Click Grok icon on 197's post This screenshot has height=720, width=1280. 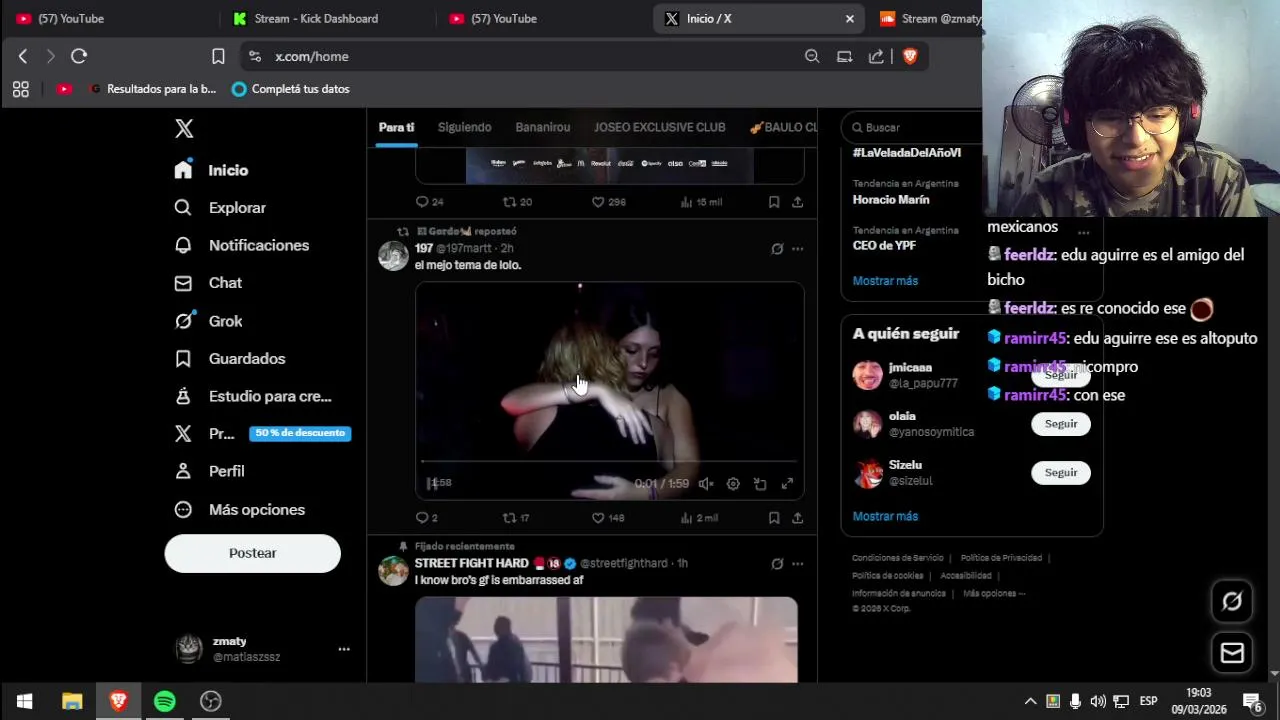pos(777,249)
